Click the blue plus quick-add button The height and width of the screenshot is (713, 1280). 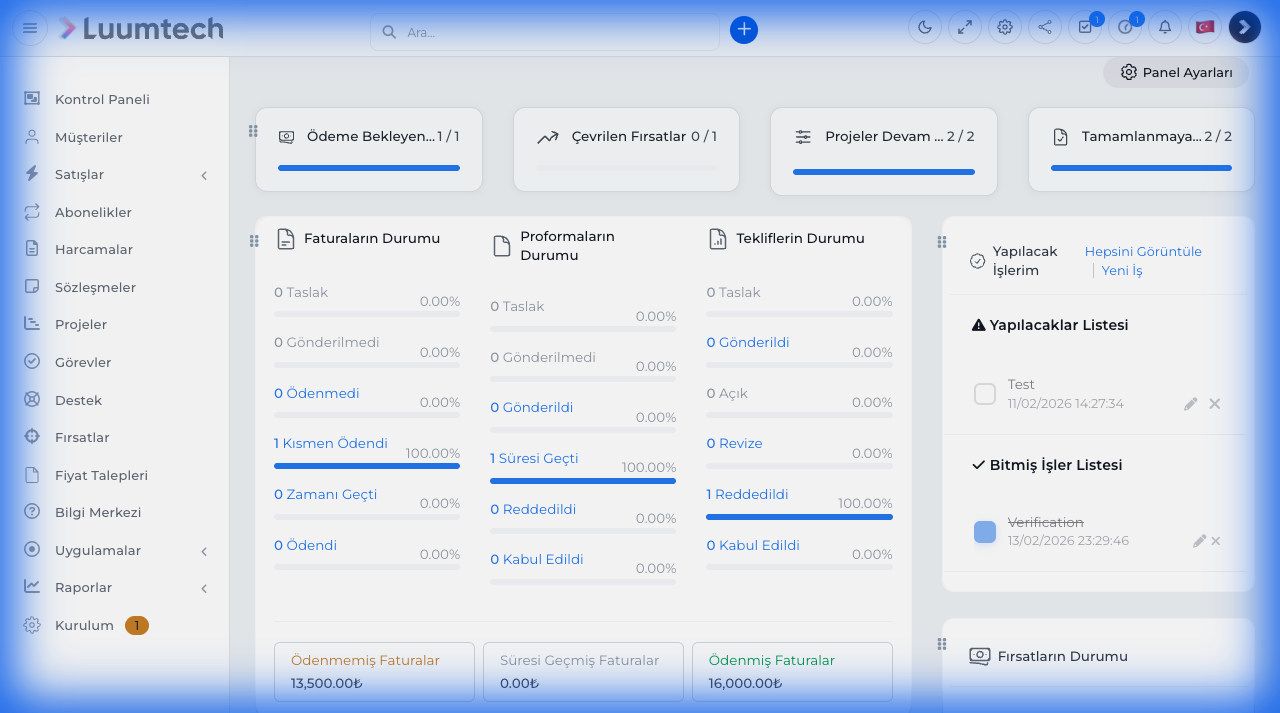[x=743, y=30]
